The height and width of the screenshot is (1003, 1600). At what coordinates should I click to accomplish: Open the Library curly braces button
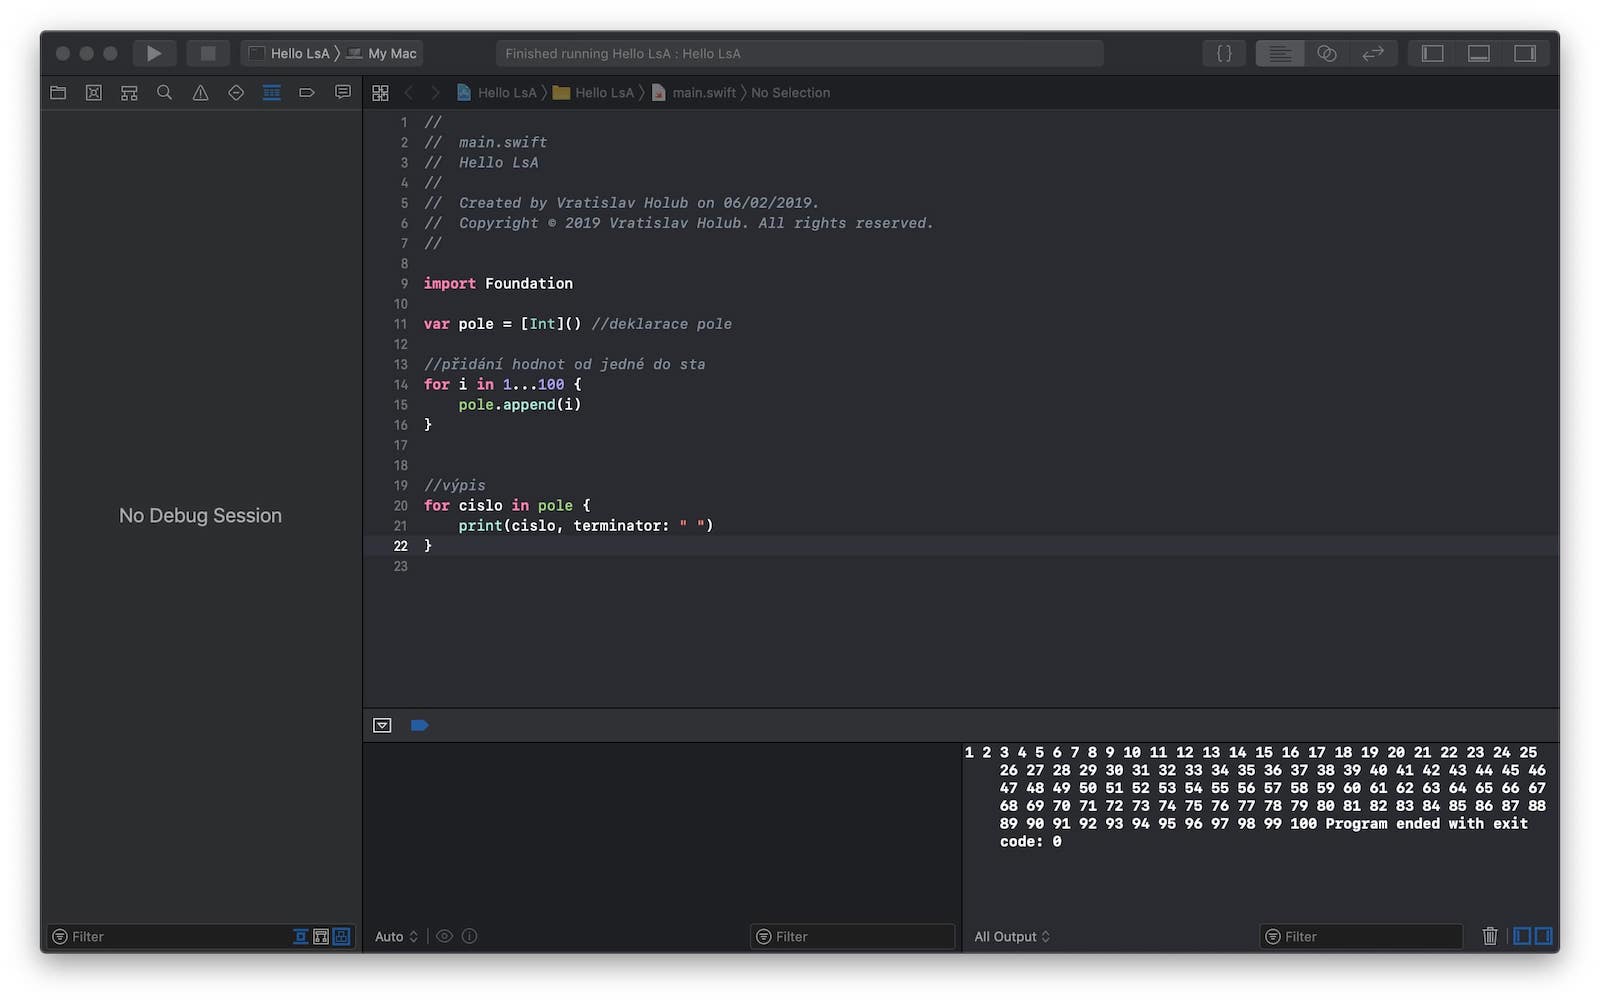click(1224, 53)
